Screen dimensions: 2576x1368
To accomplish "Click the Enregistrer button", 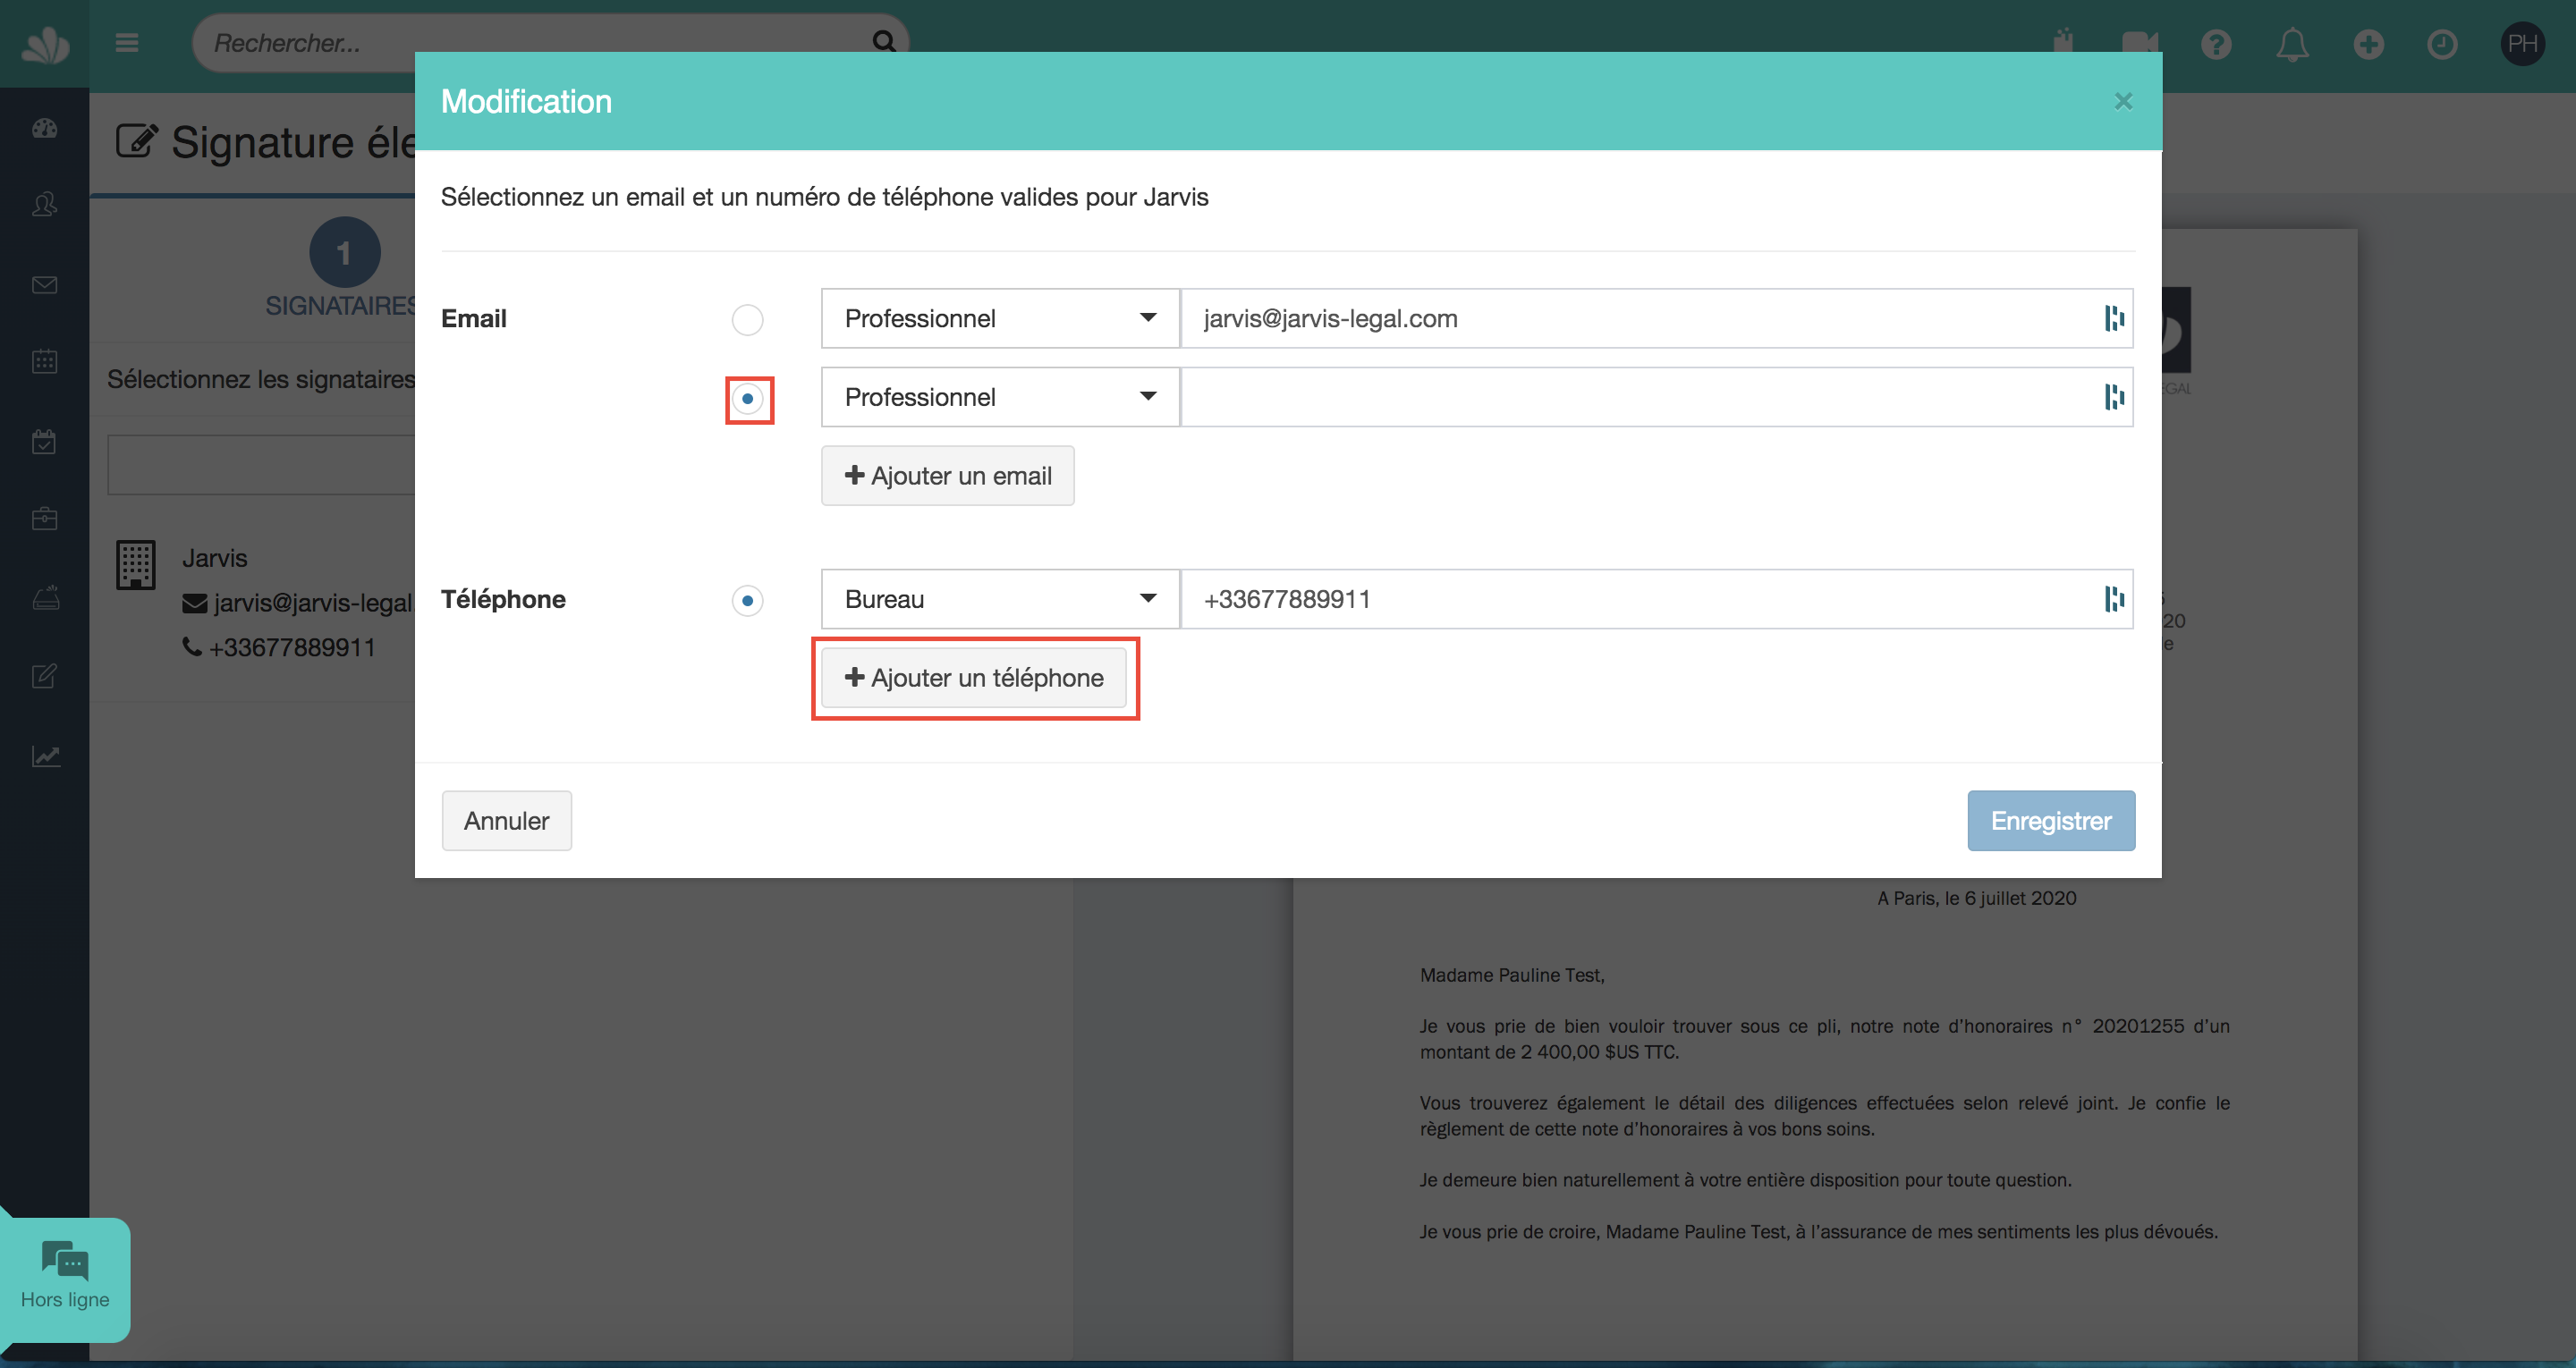I will [2050, 821].
